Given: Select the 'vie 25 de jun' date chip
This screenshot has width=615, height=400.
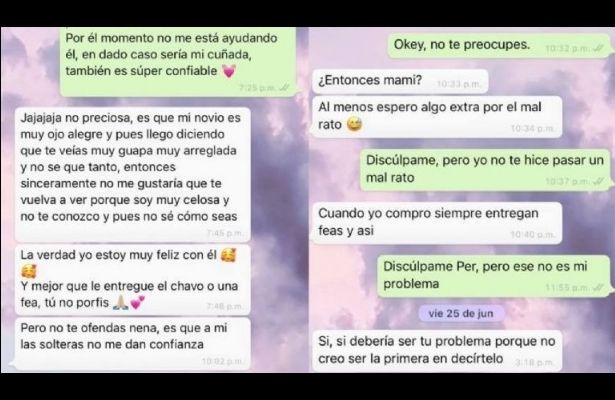Looking at the screenshot, I should tap(461, 314).
